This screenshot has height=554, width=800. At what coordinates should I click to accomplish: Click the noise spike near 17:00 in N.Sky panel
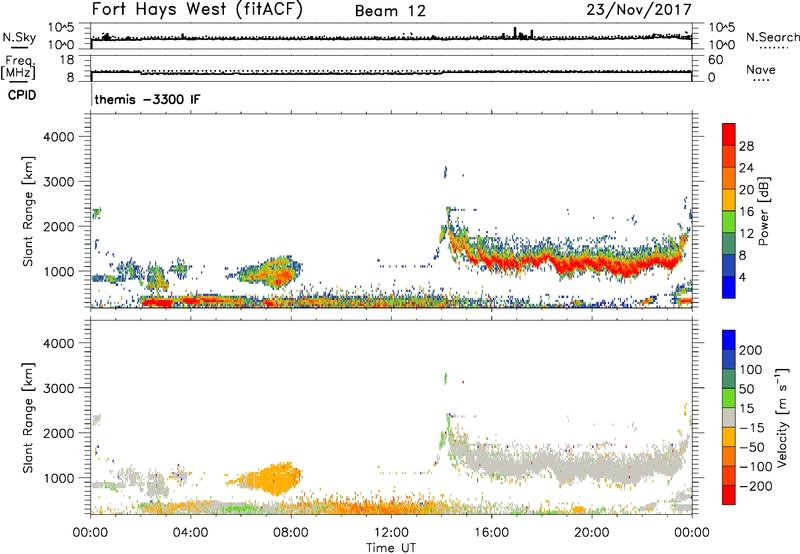click(515, 33)
